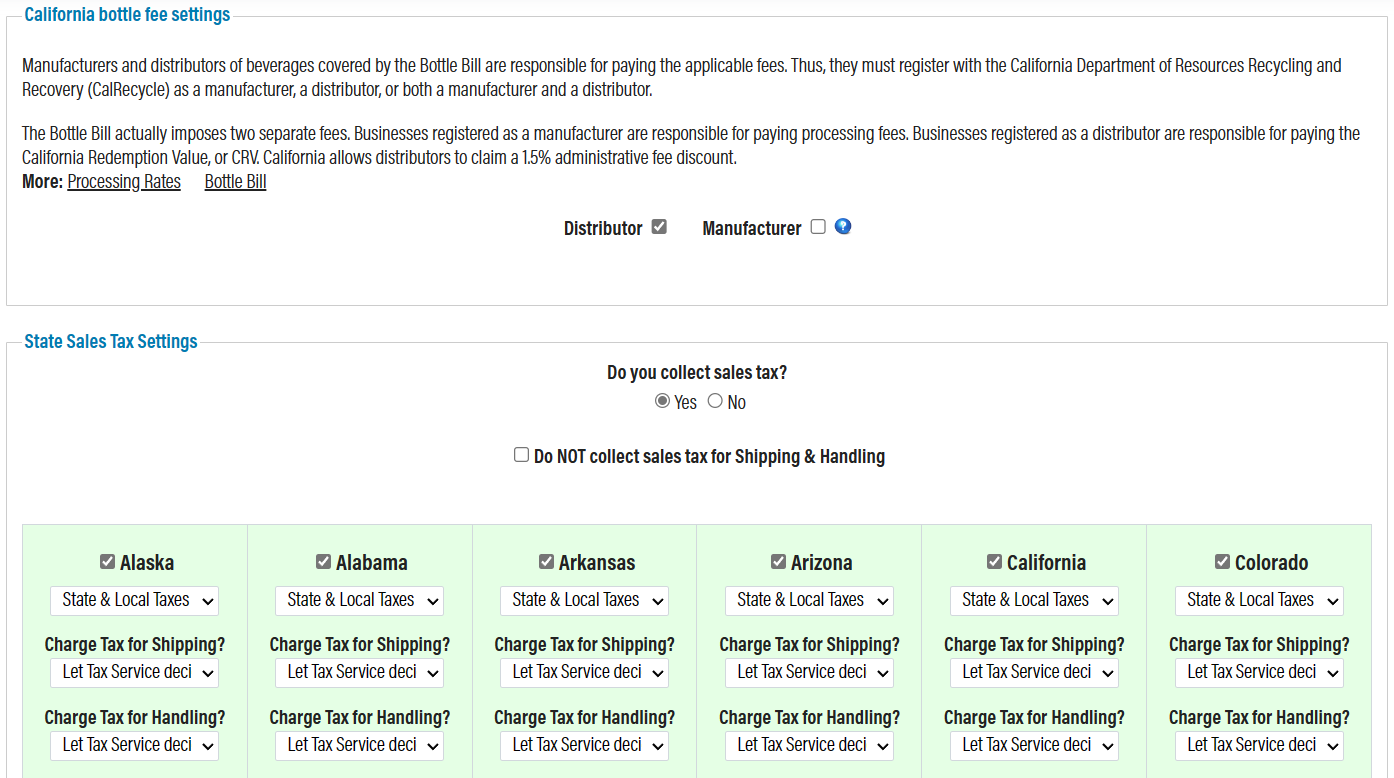Viewport: 1394px width, 778px height.
Task: Toggle the Alabama state checkbox
Action: pos(323,561)
